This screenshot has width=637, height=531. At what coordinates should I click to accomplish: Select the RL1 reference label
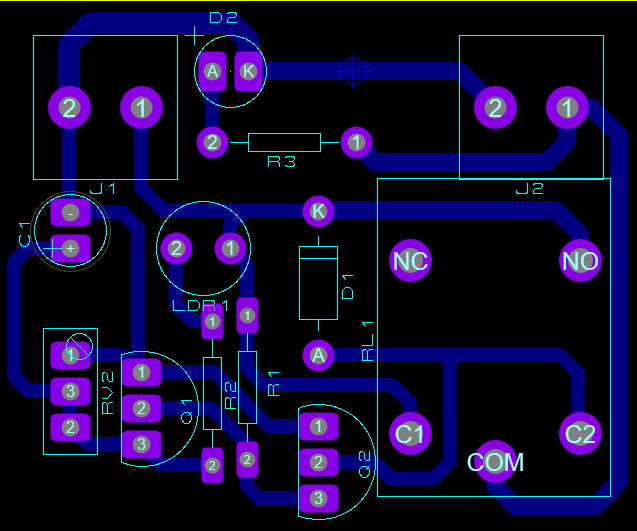click(367, 341)
